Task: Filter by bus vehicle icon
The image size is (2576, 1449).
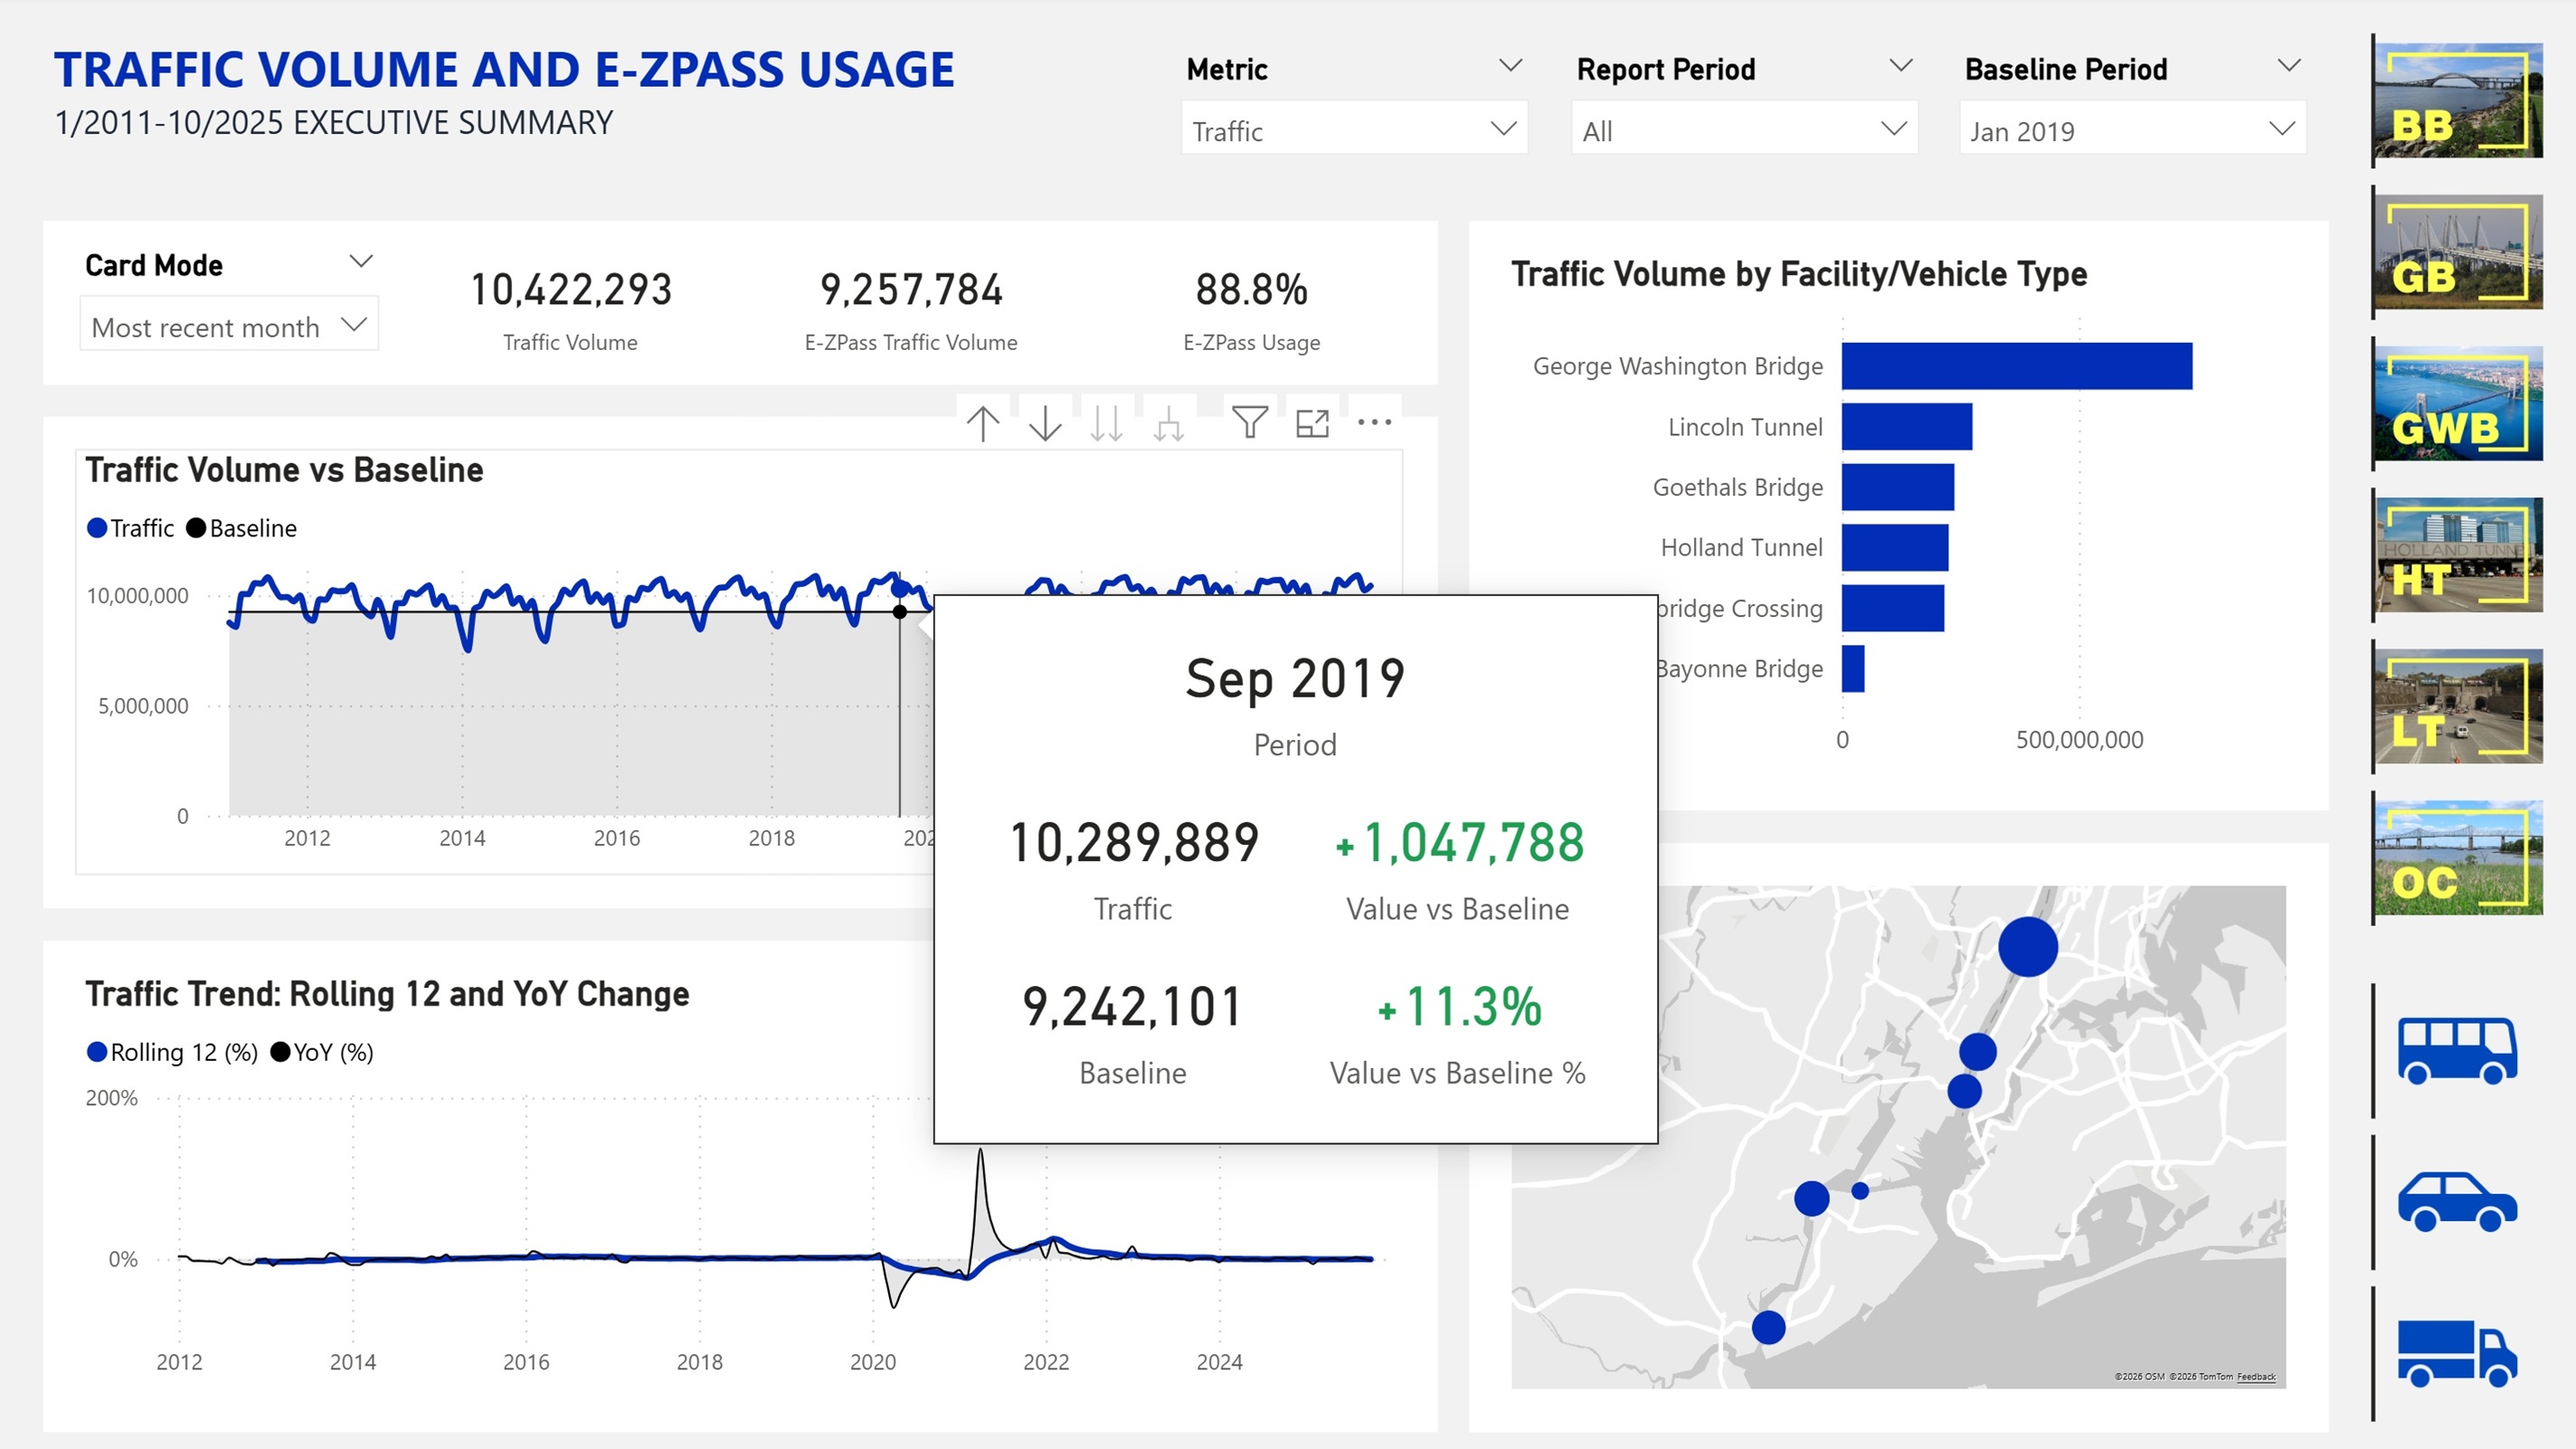Action: pos(2457,1050)
